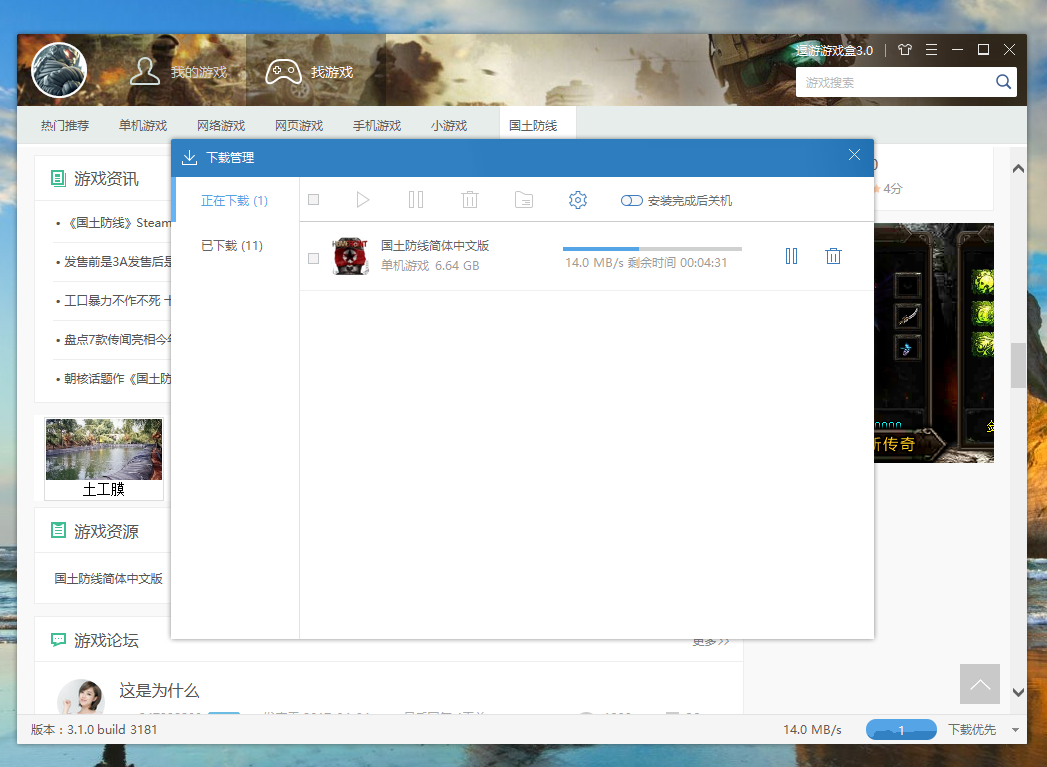The image size is (1047, 767).
Task: Click the start-all play icon in toolbar
Action: (x=363, y=200)
